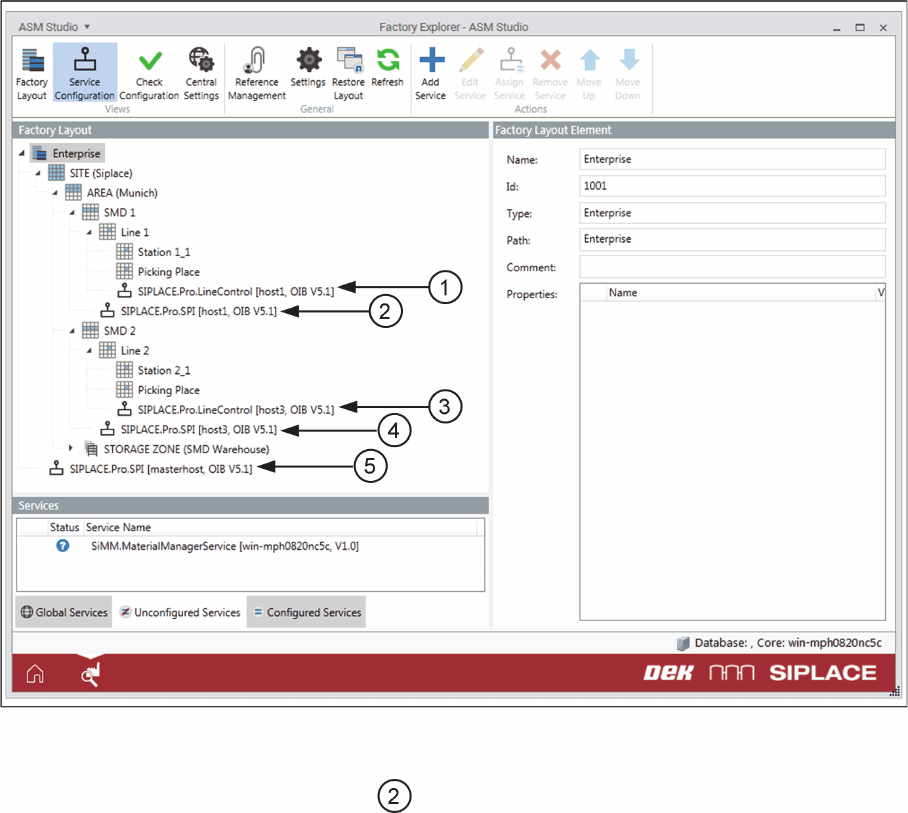Select SIPLACE.Pro.SPI host1 service
The width and height of the screenshot is (908, 813).
tap(199, 311)
